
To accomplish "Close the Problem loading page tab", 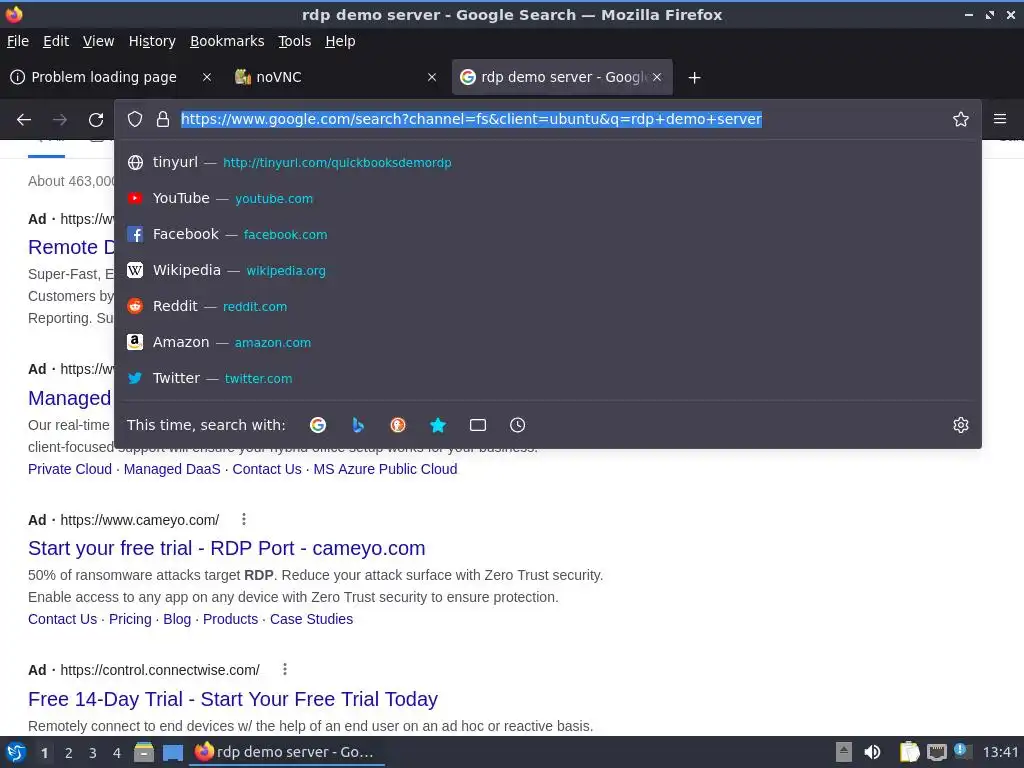I will 206,77.
